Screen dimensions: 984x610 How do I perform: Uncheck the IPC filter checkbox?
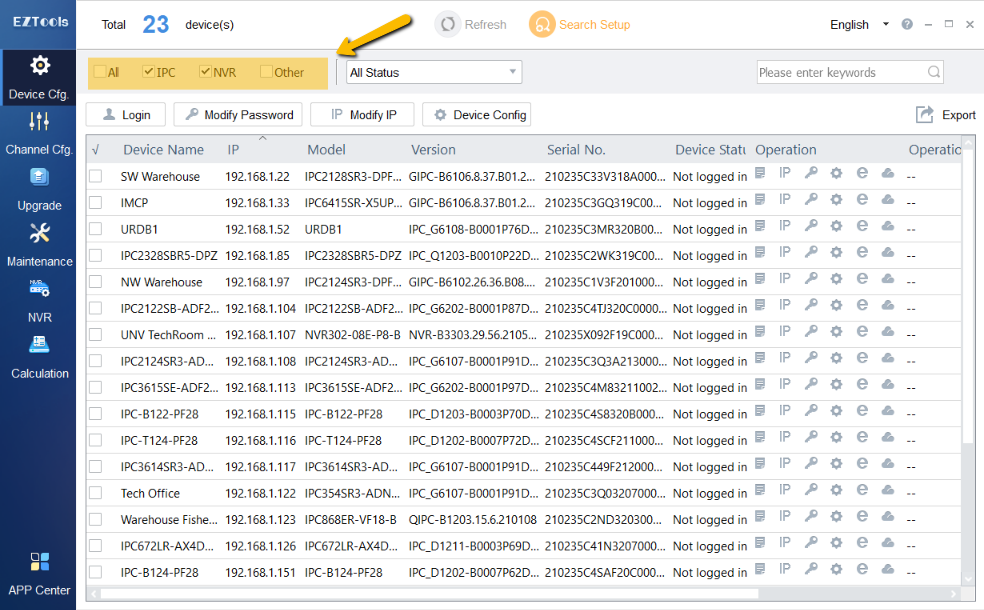click(x=149, y=72)
